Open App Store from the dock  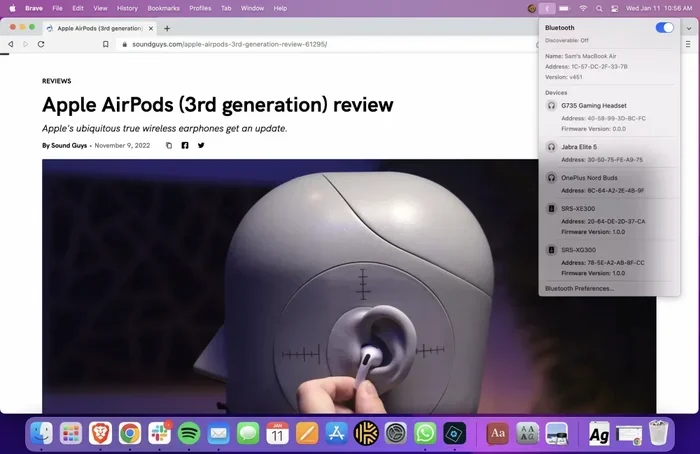pos(336,433)
